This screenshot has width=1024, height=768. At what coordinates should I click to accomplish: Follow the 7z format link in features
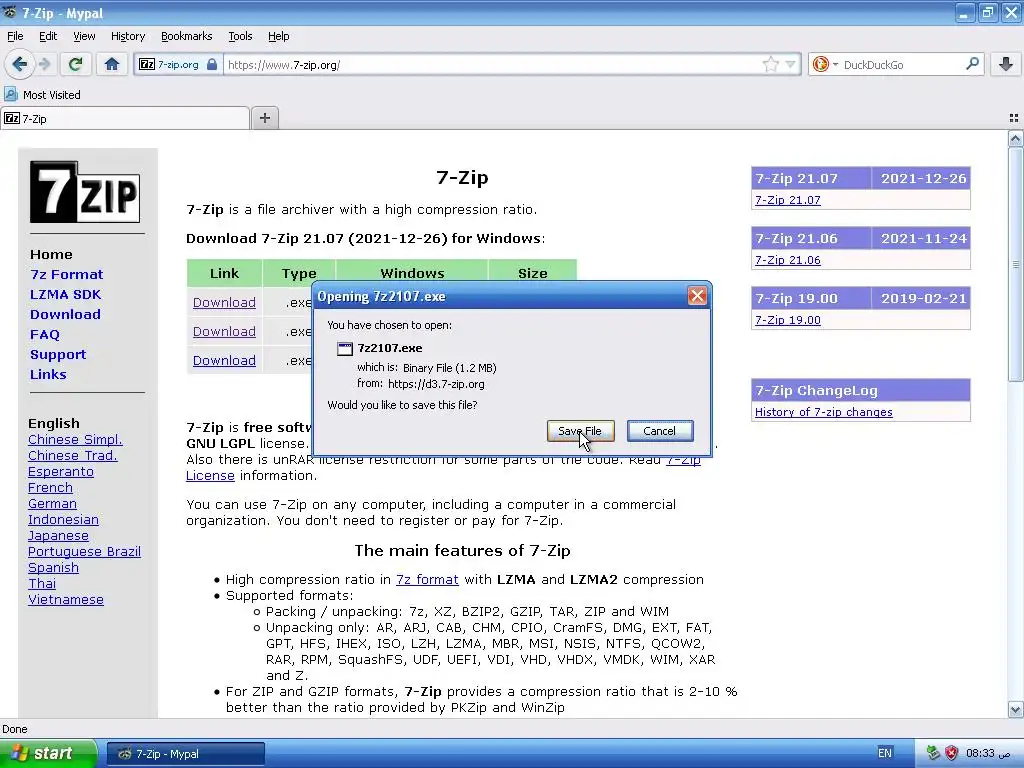pos(427,579)
